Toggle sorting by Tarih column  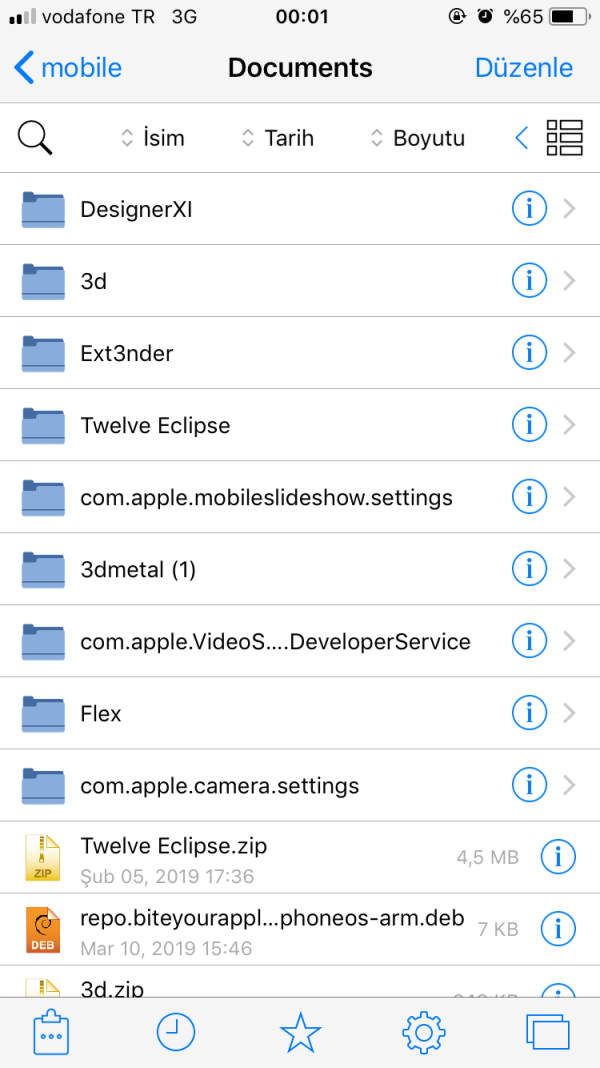[280, 138]
